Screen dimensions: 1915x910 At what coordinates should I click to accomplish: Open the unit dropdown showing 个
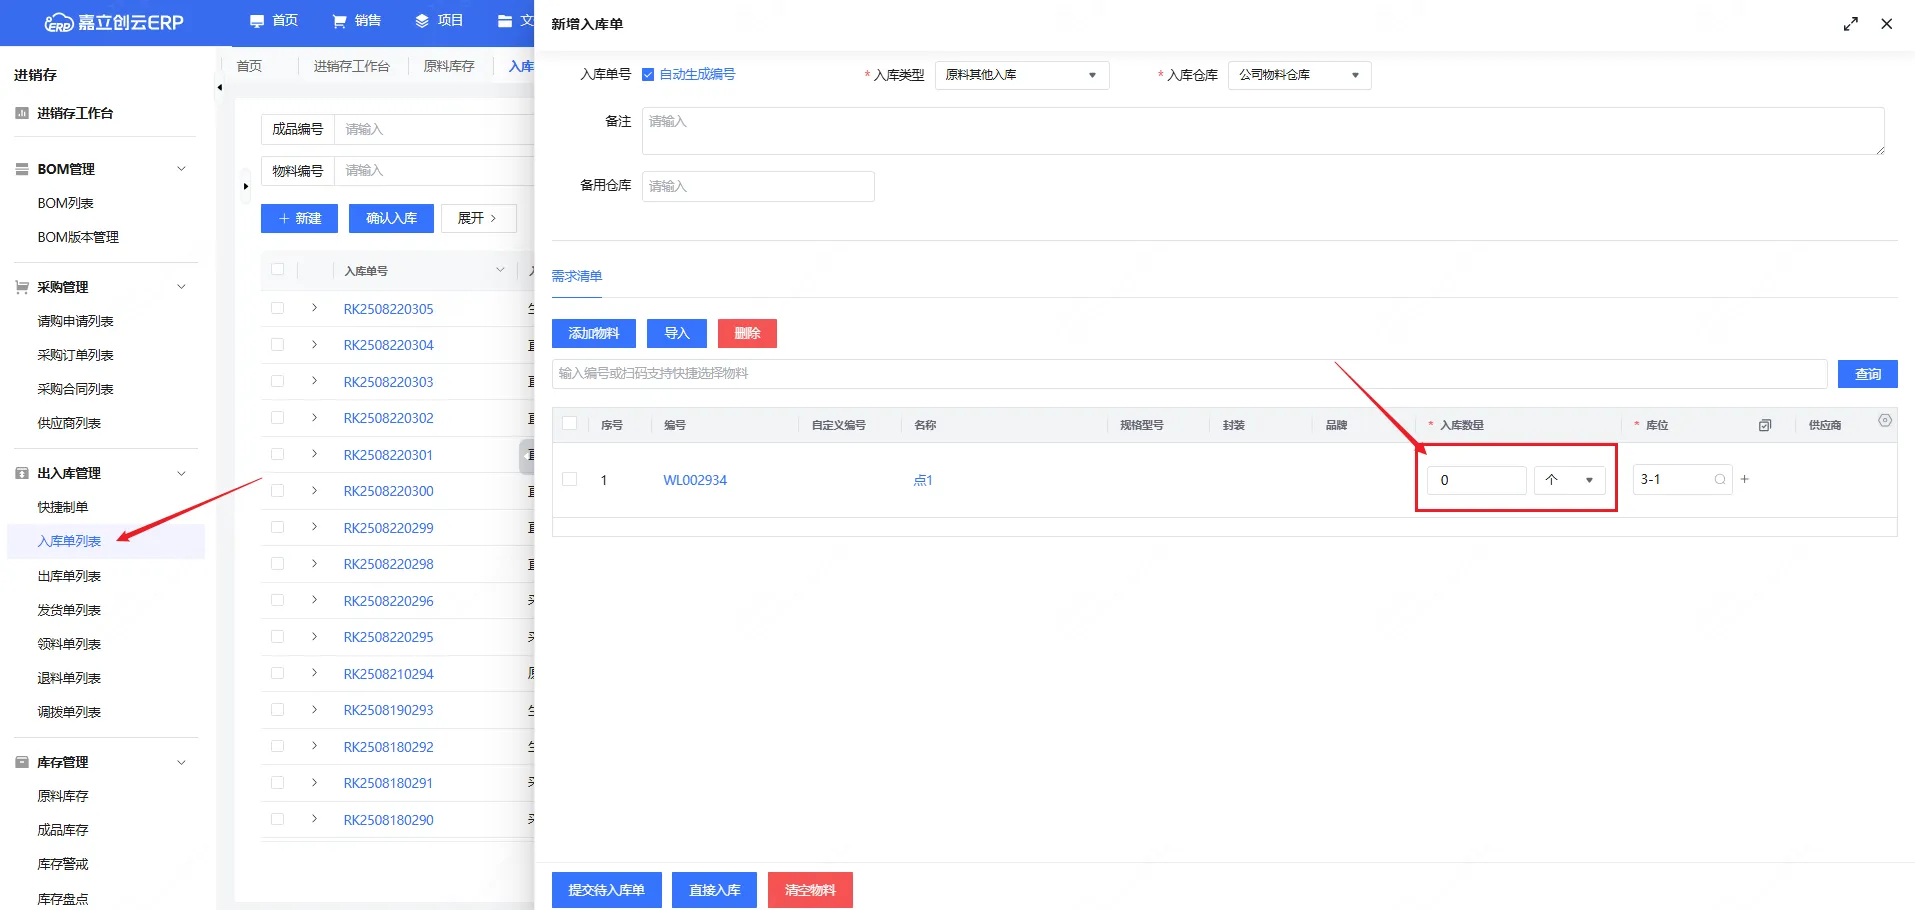1569,480
